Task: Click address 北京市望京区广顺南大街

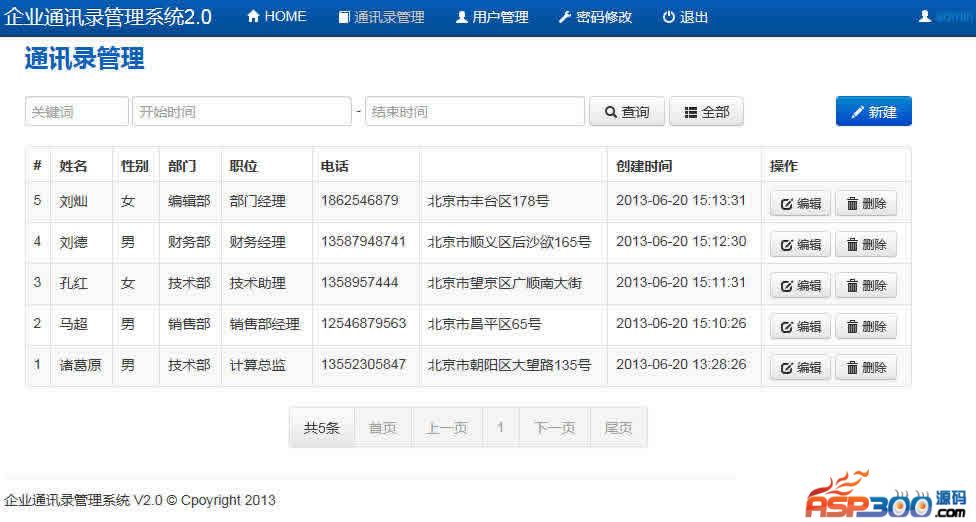Action: (504, 283)
